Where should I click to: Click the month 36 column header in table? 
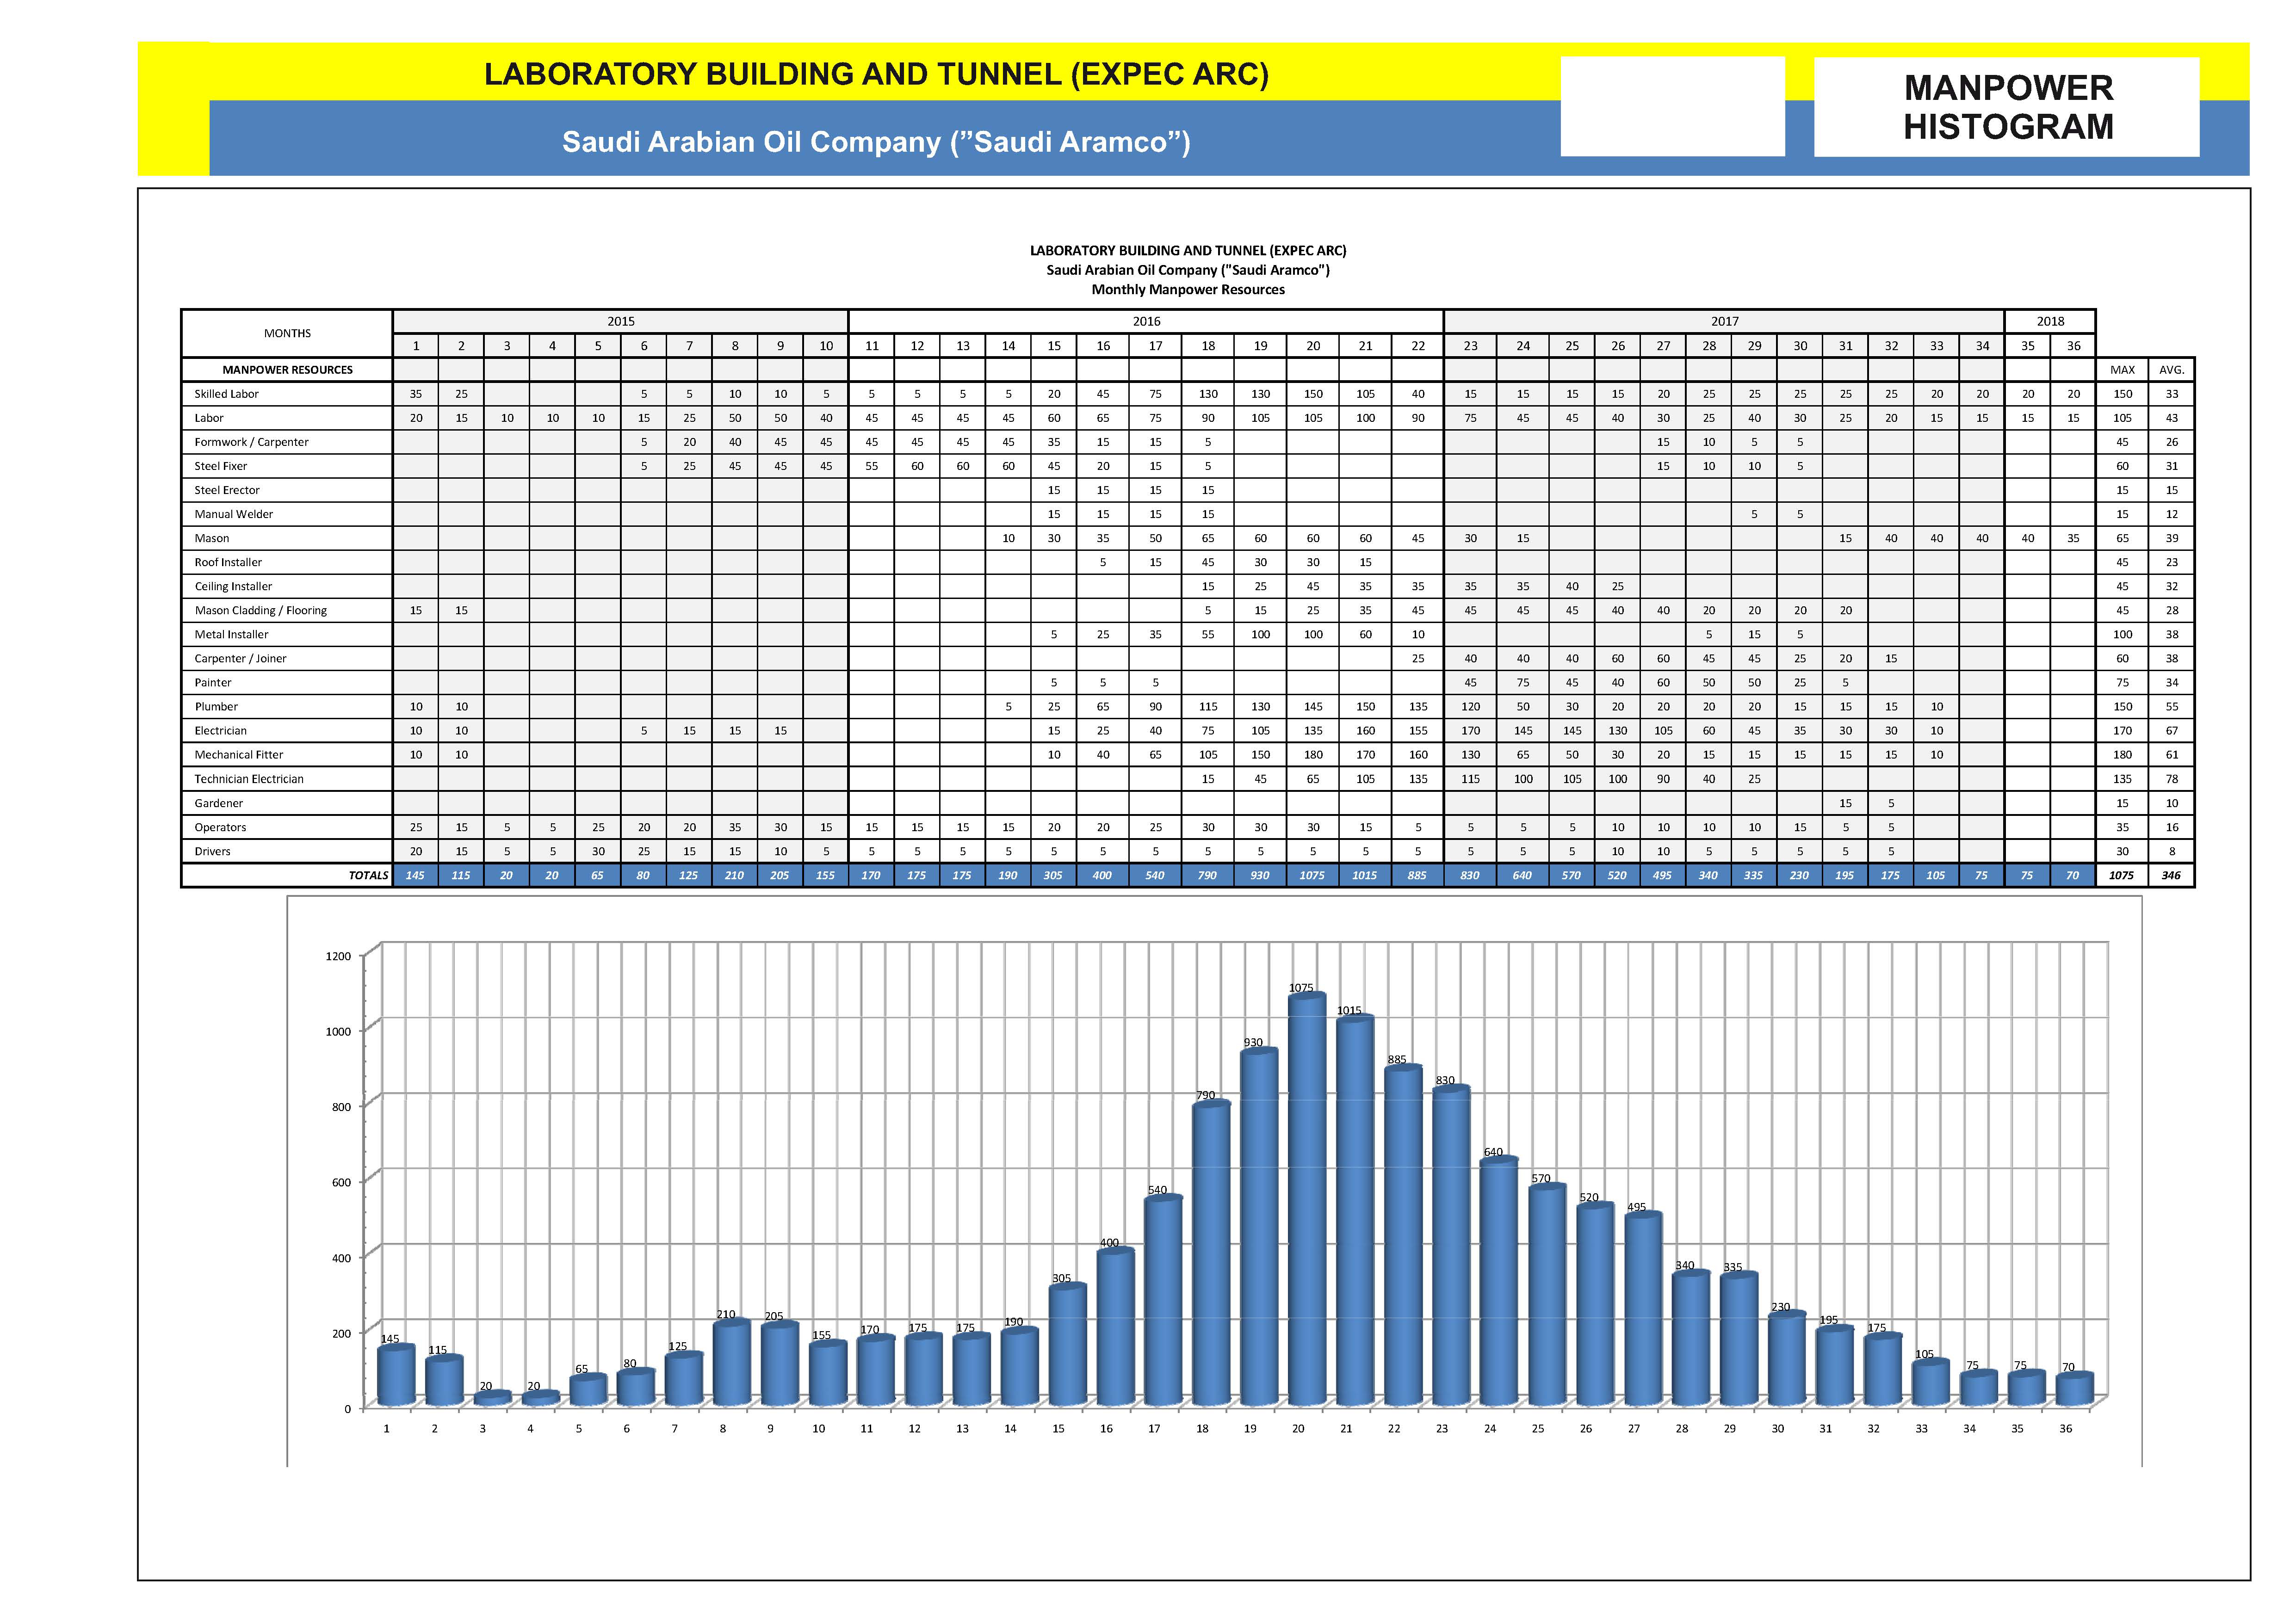[2073, 346]
